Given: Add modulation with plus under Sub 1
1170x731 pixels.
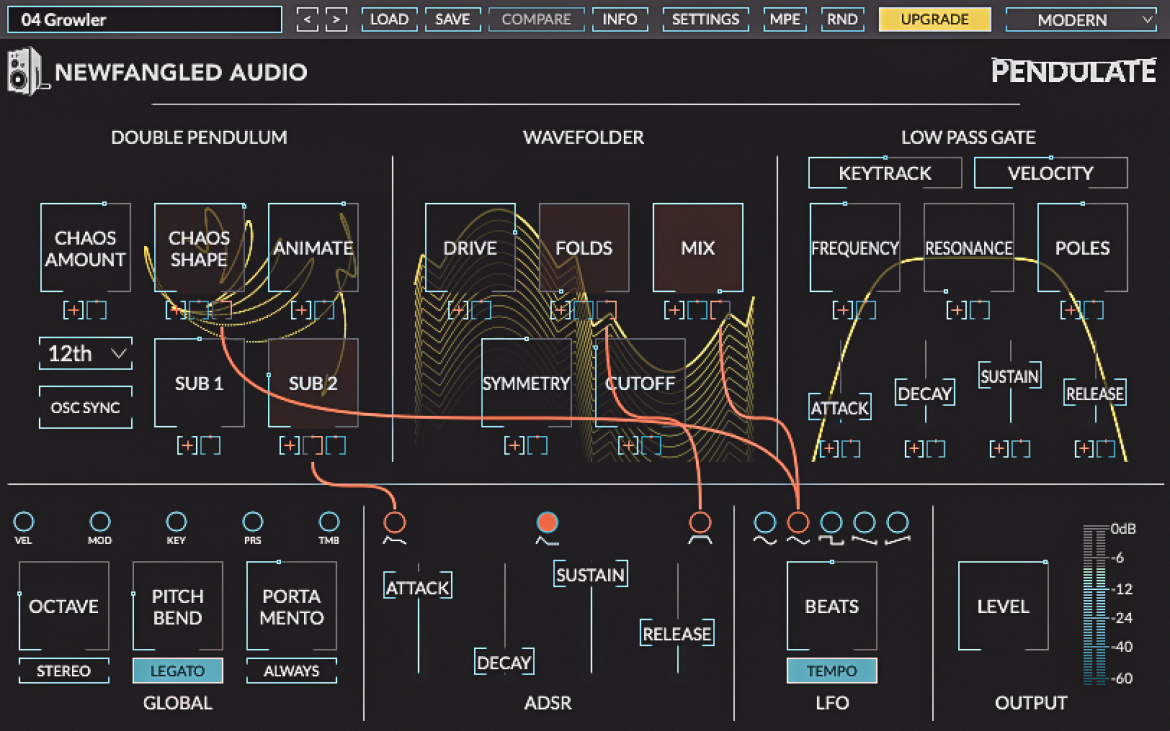Looking at the screenshot, I should click(x=187, y=446).
